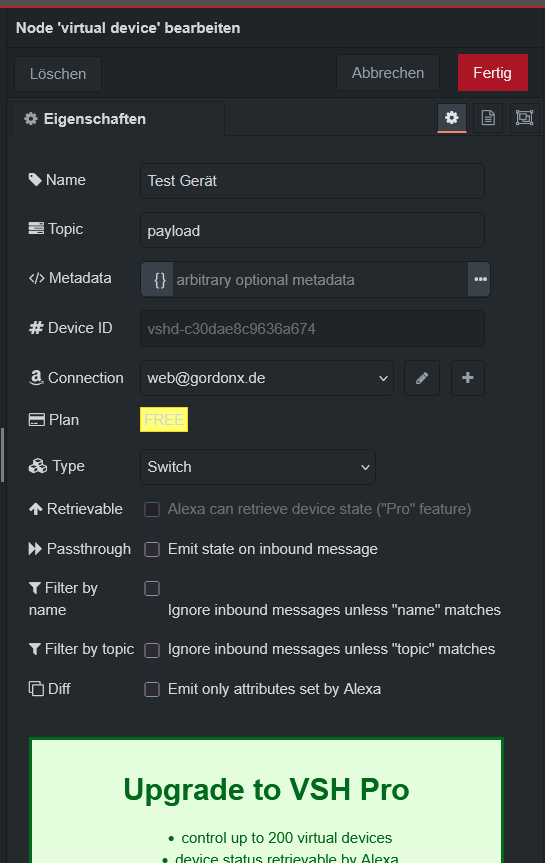Edit the connection with pencil icon

[422, 378]
